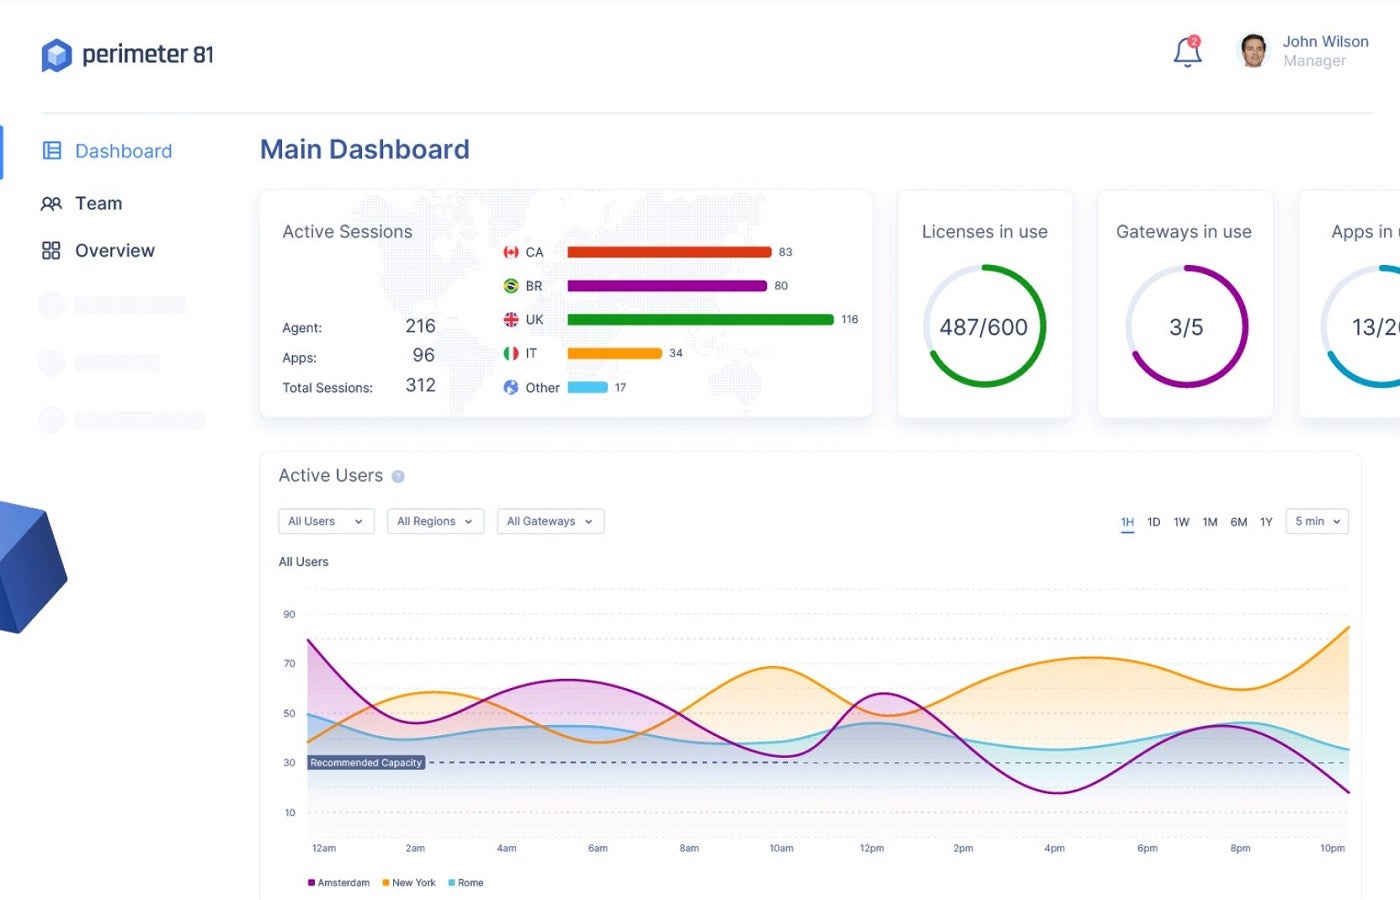Click the 3/5 gateways ring
Viewport: 1400px width, 900px height.
tap(1186, 326)
